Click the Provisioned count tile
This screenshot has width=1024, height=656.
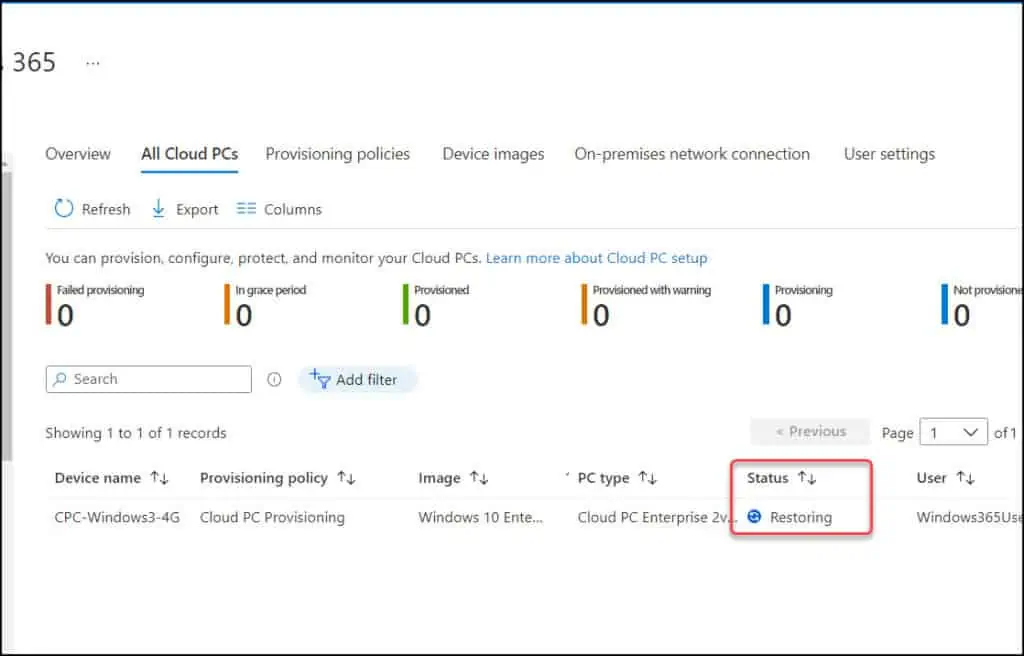[x=436, y=304]
